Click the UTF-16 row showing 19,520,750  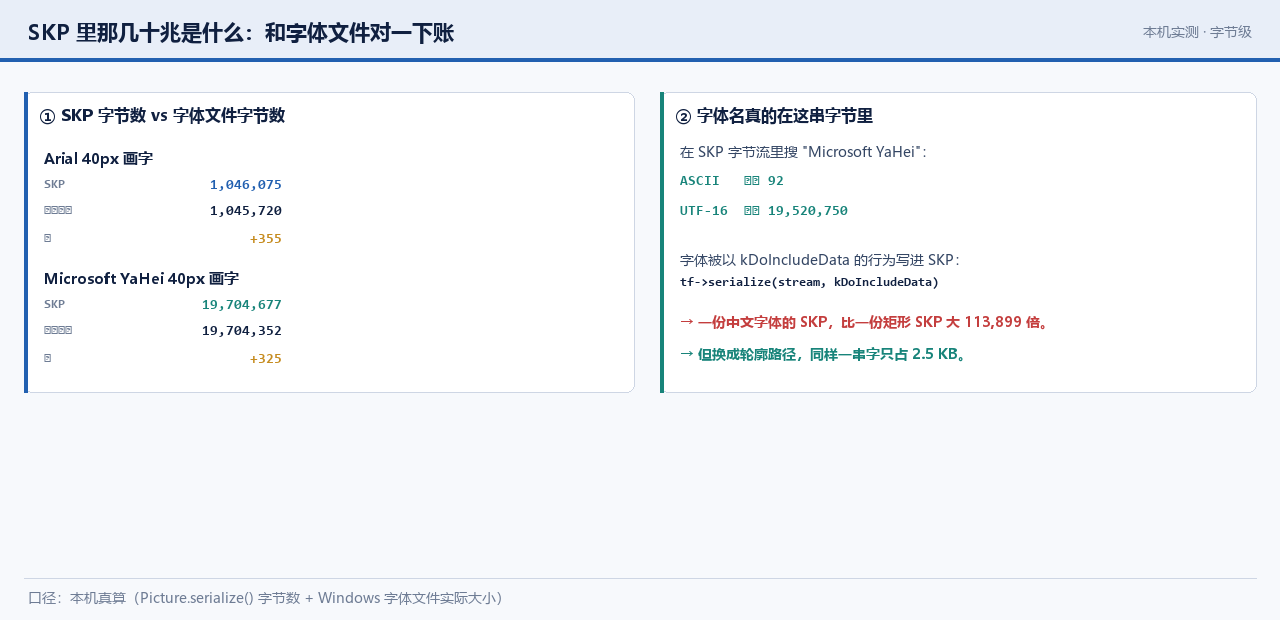click(764, 211)
